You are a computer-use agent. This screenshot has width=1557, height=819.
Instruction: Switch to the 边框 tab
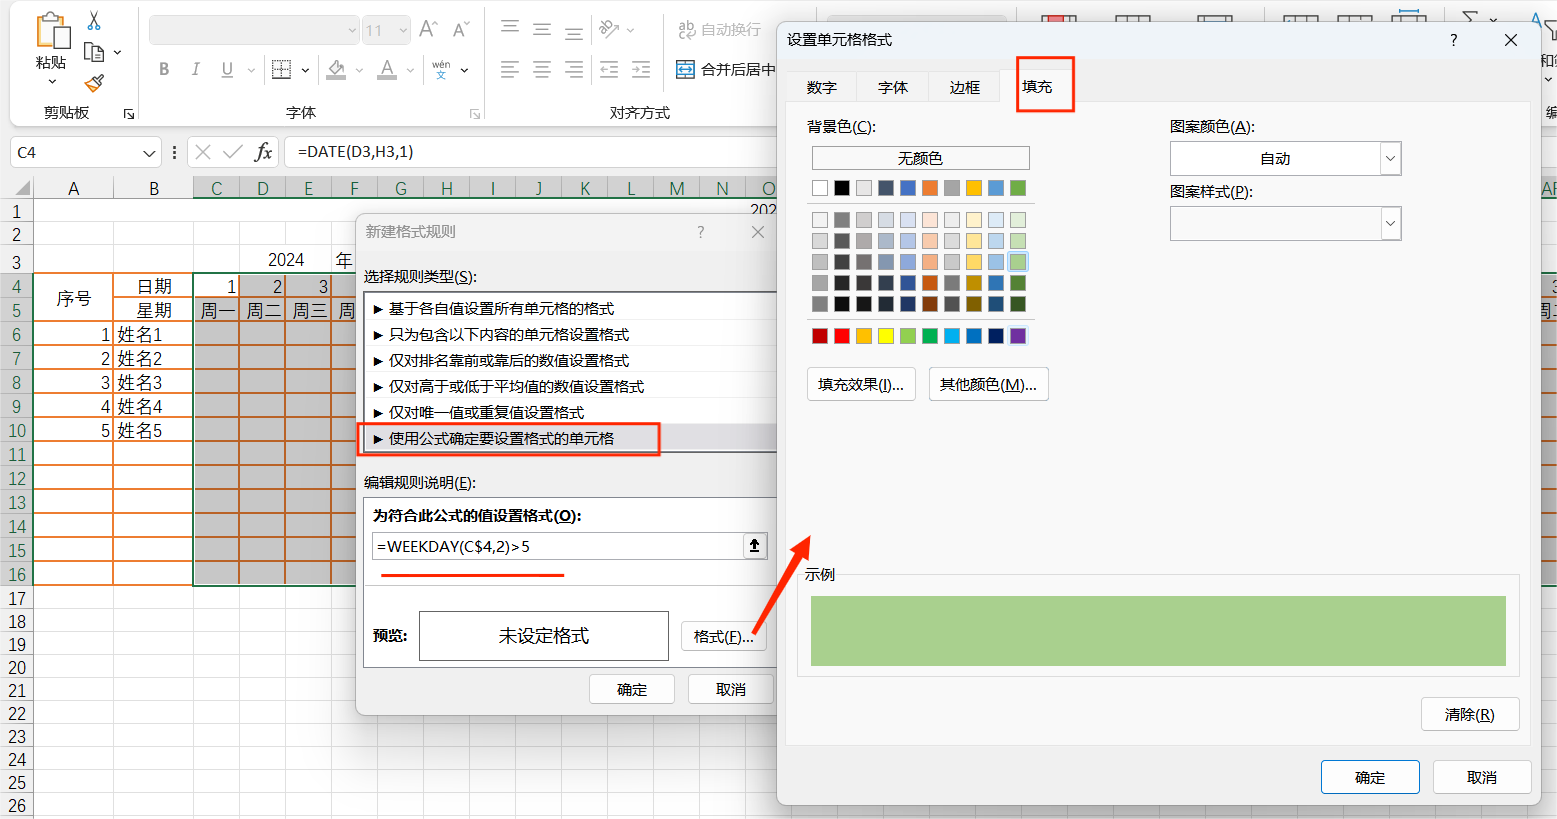[x=963, y=87]
